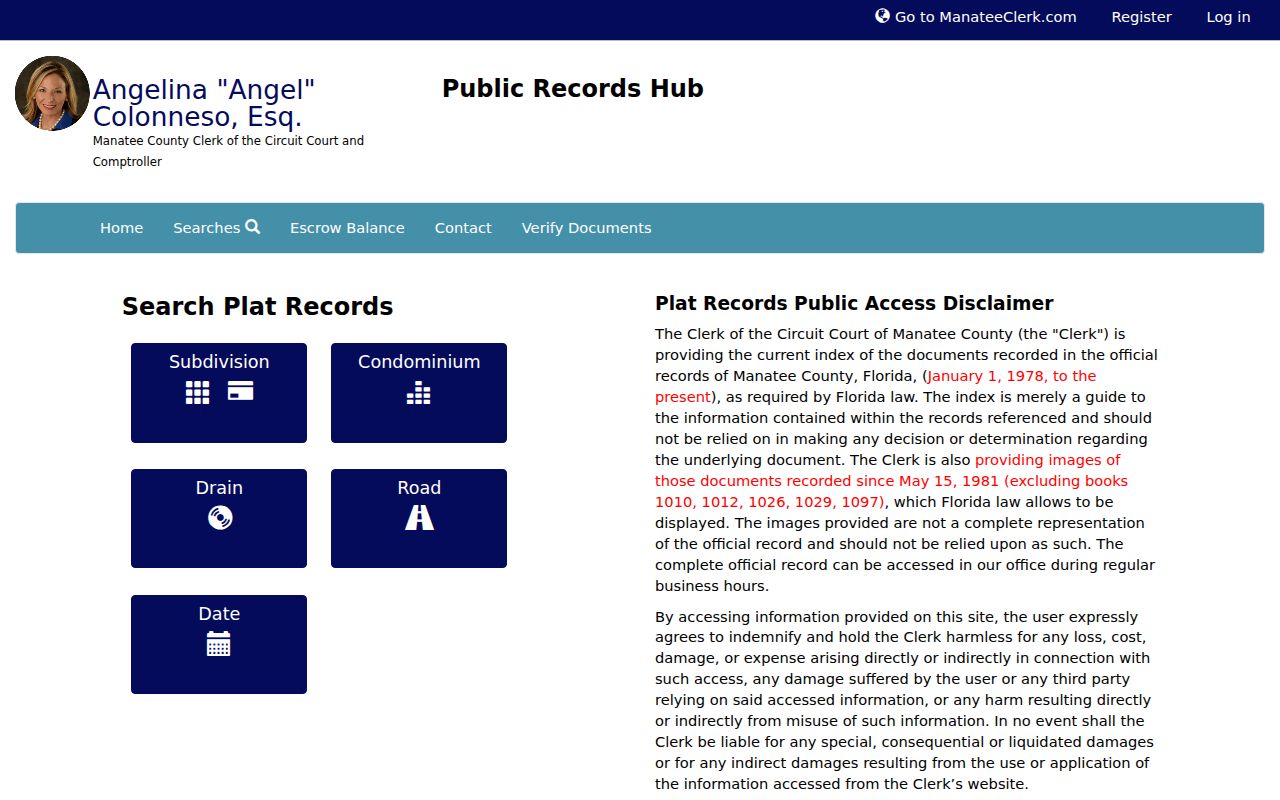
Task: Click the Subdivision tile label
Action: click(219, 362)
